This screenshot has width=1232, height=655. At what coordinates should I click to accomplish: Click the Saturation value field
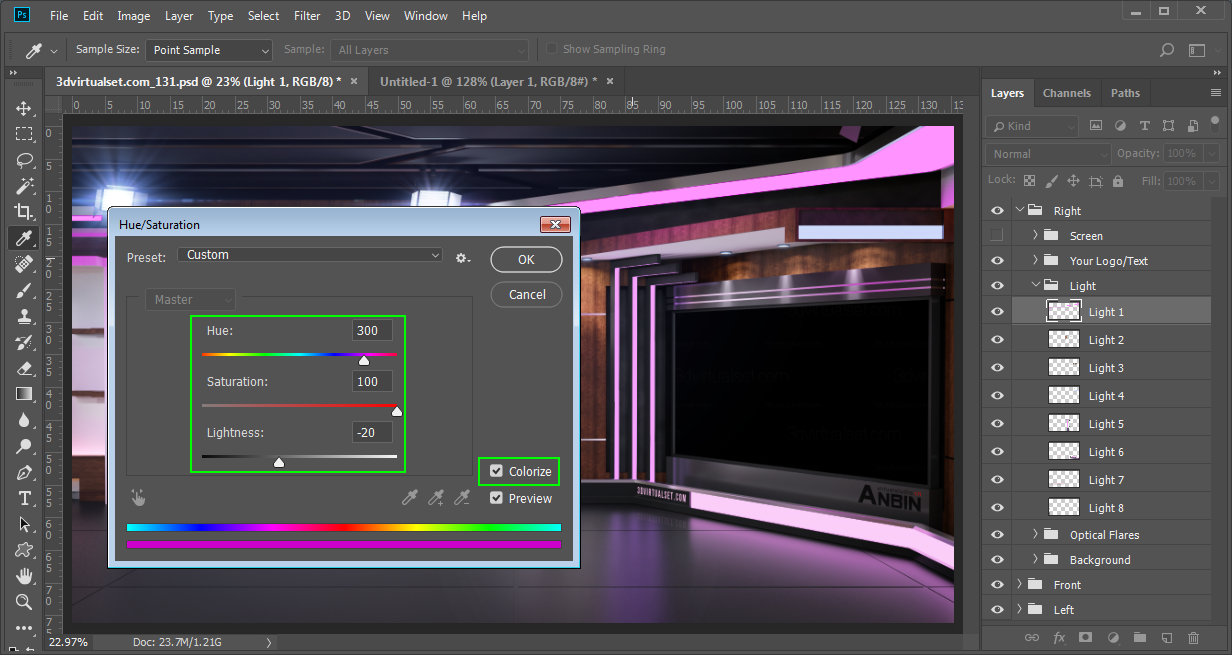[371, 381]
